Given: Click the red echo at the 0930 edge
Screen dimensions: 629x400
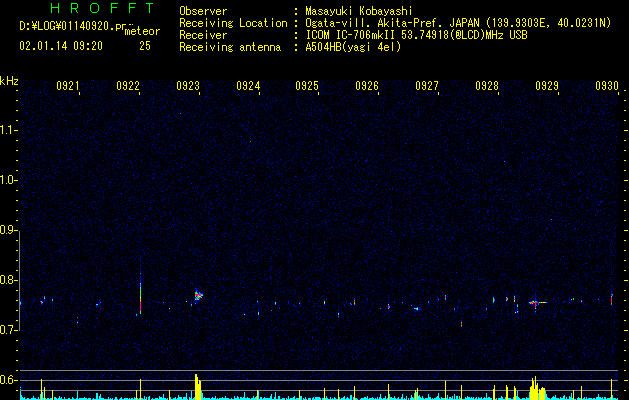Looking at the screenshot, I should 611,299.
